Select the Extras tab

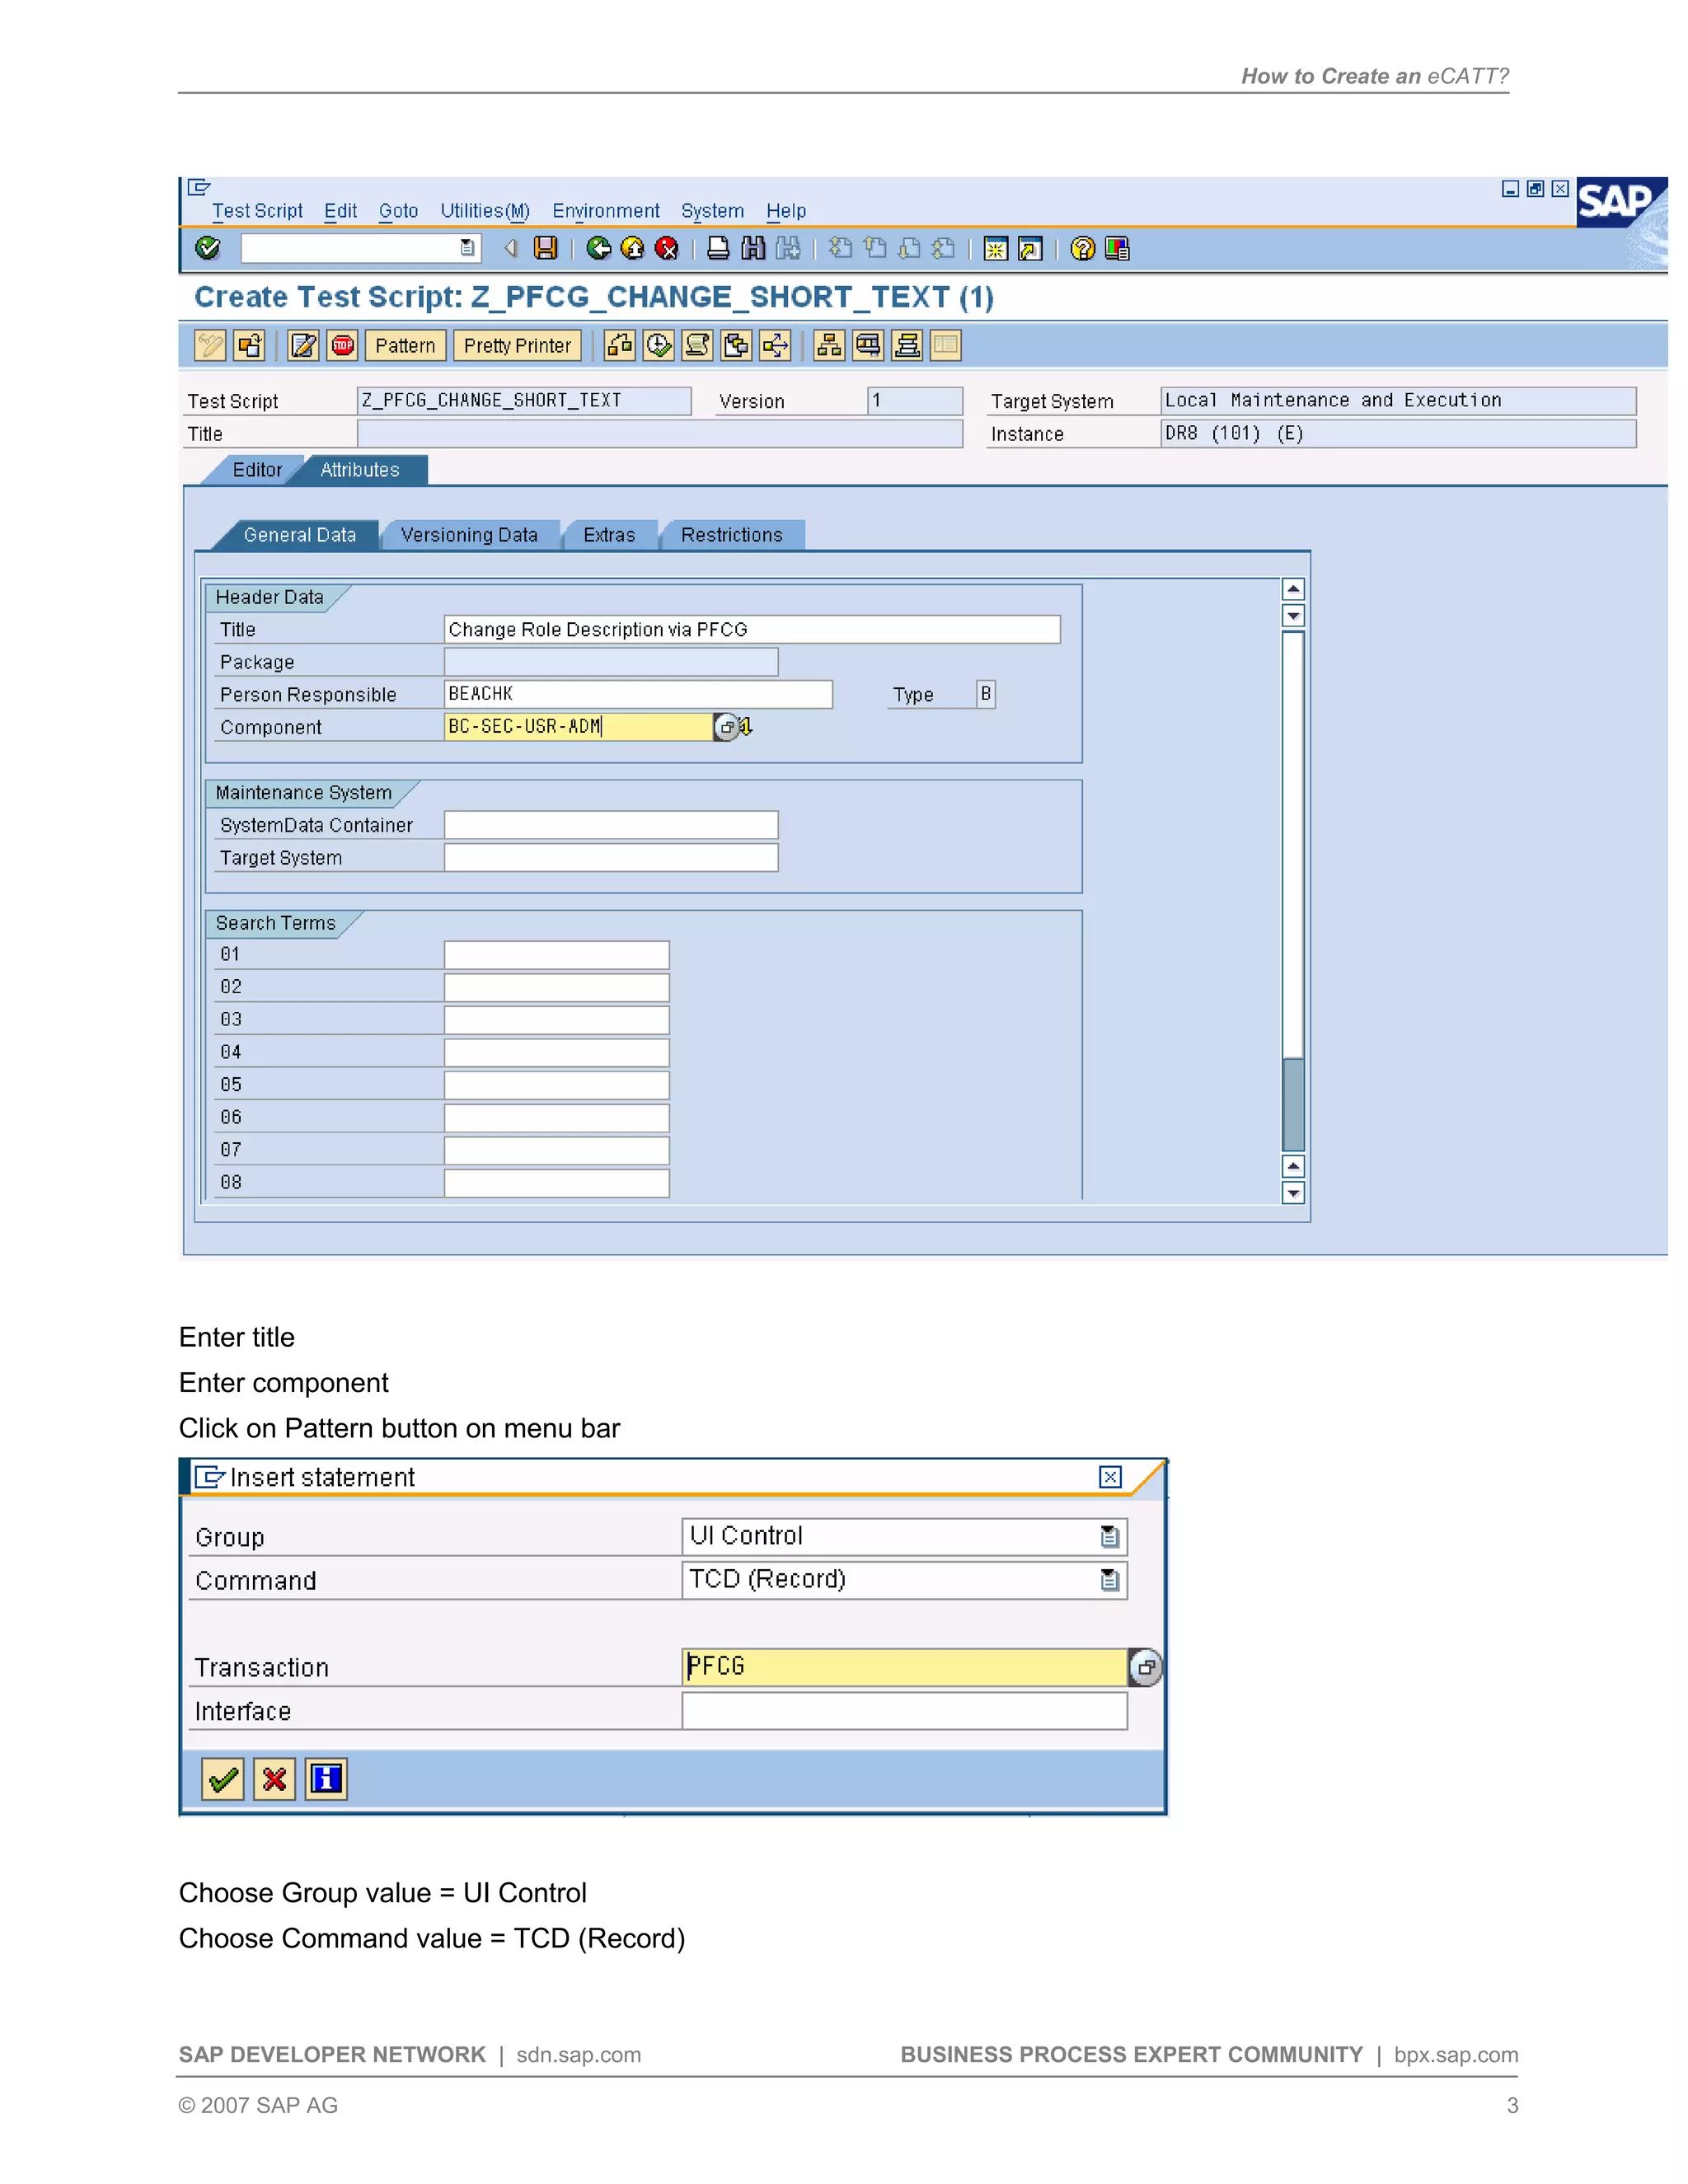click(x=609, y=535)
